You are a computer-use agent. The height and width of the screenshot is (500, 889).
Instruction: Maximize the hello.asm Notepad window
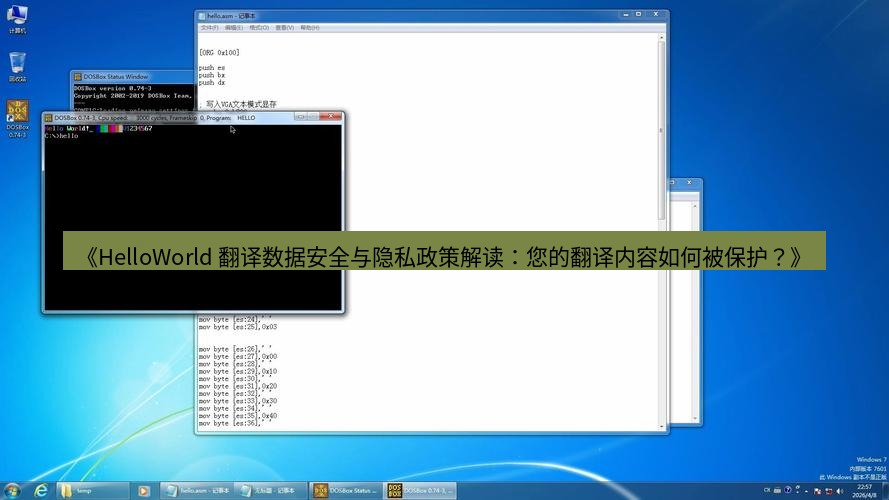638,14
